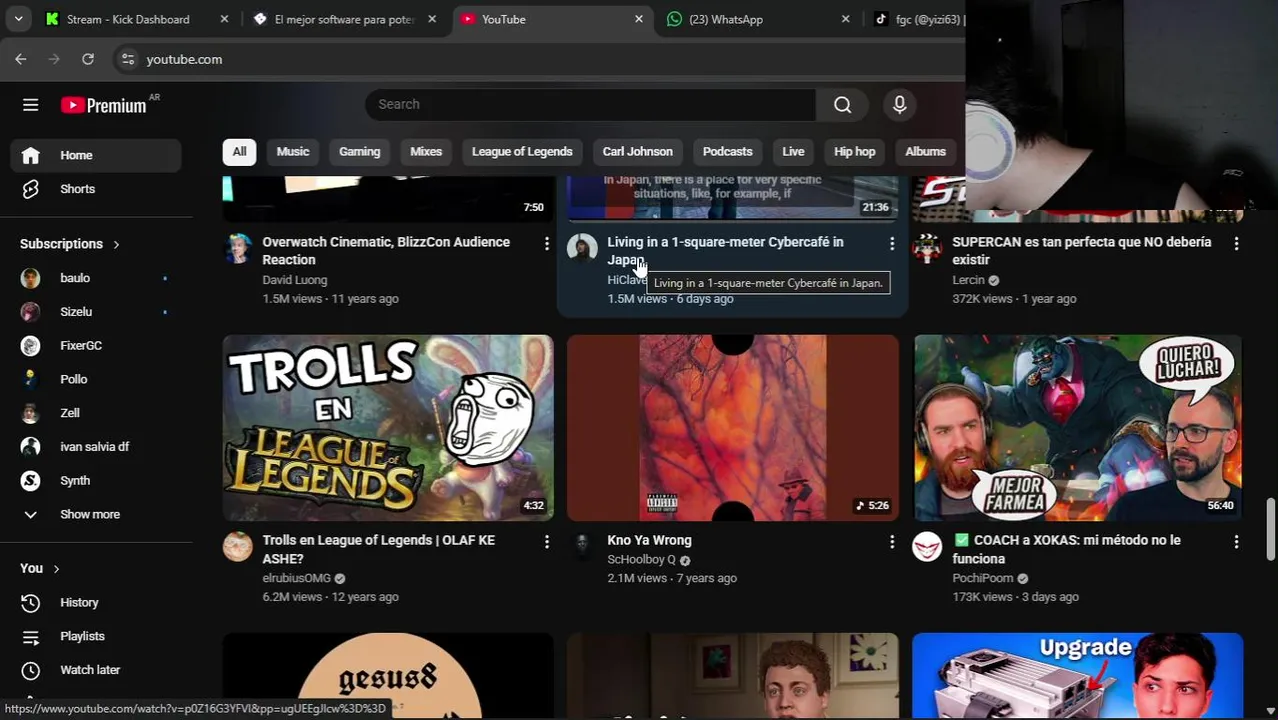This screenshot has width=1278, height=720.
Task: Open elrubiusOMG channel avatar
Action: 238,546
